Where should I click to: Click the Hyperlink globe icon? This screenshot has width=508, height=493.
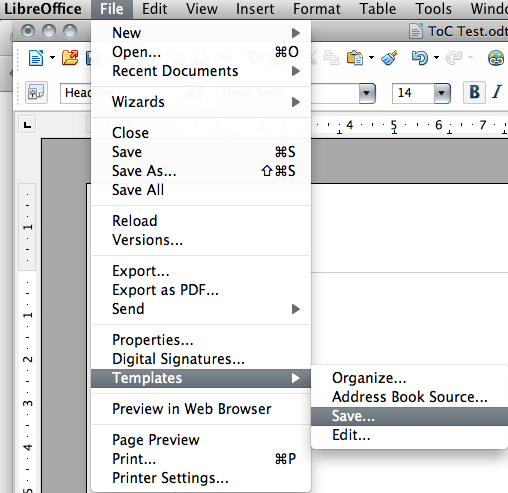tap(496, 58)
